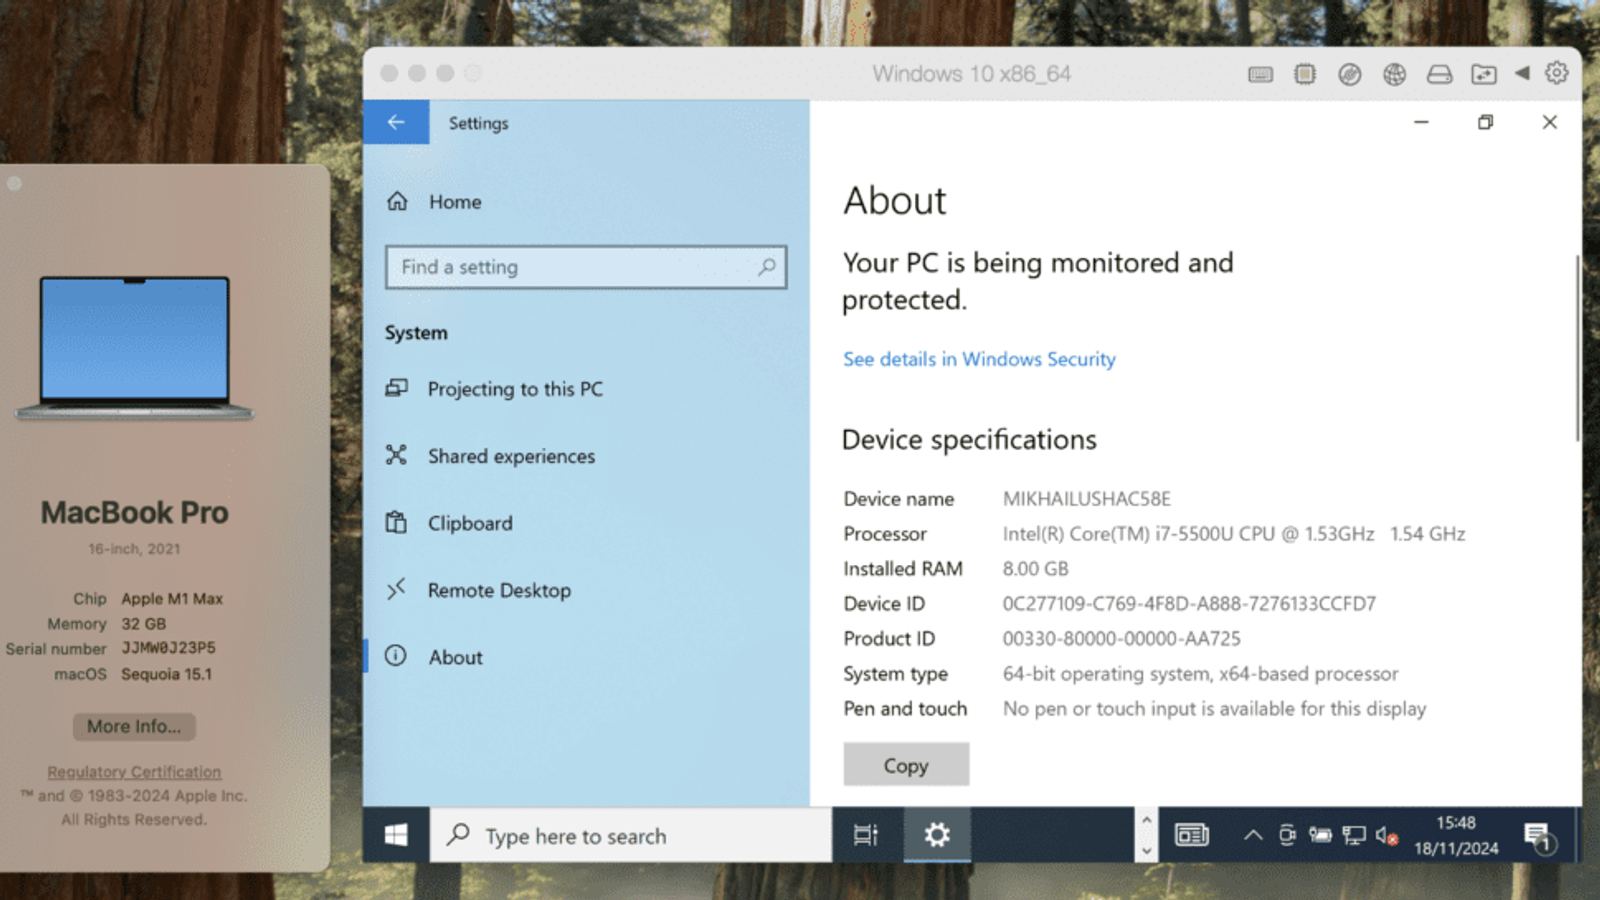Screen dimensions: 1600x900
Task: Click the CPU chip icon in the VM toolbar
Action: 1305,74
